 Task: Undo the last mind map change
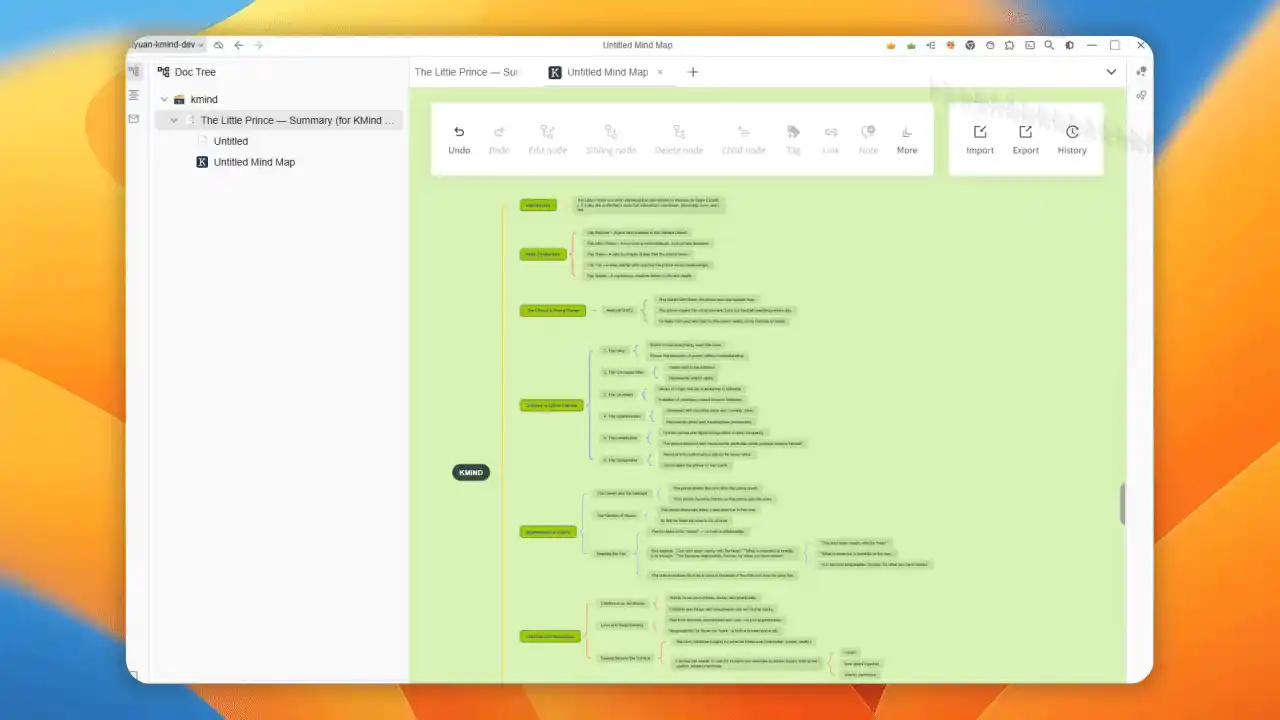point(459,139)
